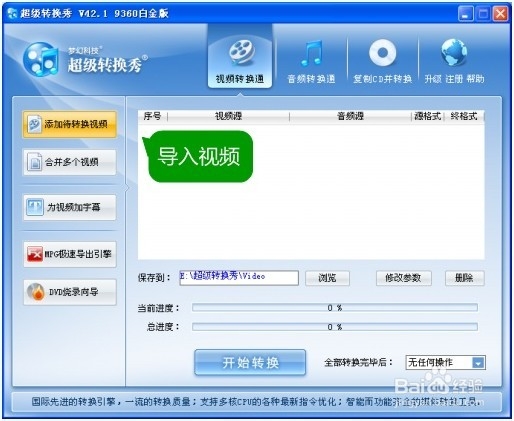514x421 pixels.
Task: Click the 删除 delete button
Action: 465,278
